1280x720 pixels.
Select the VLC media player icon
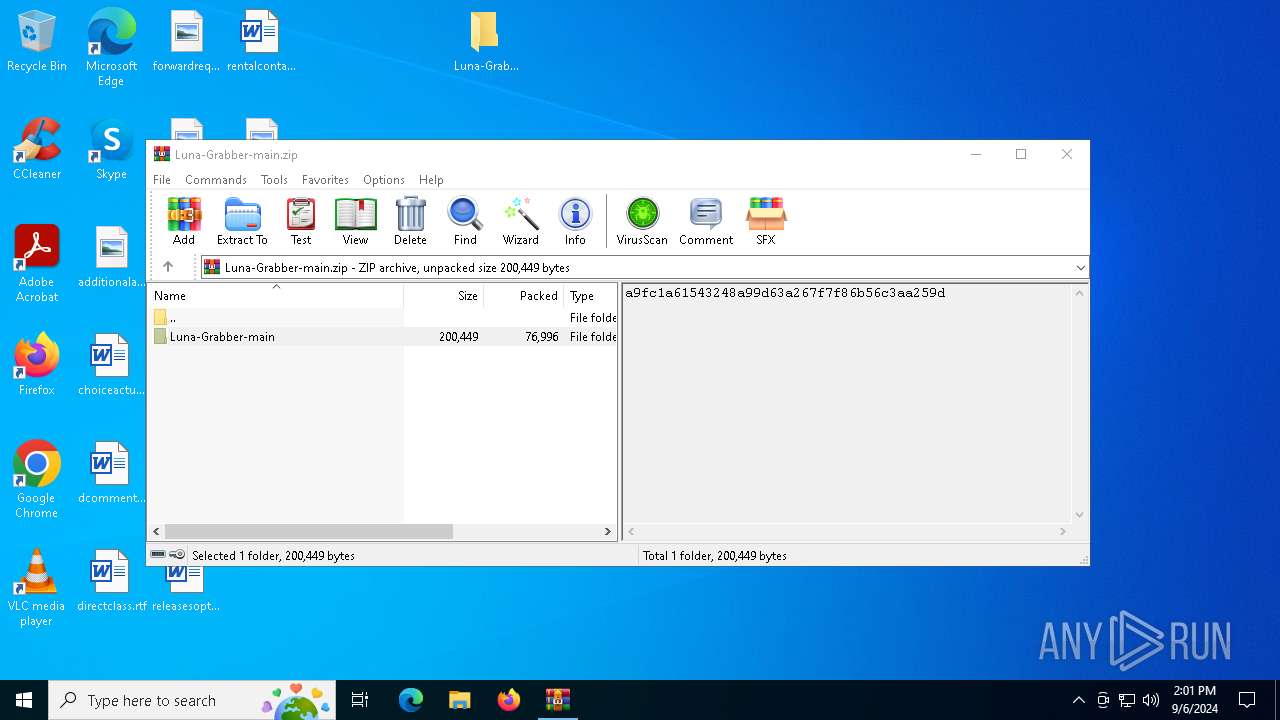tap(37, 587)
